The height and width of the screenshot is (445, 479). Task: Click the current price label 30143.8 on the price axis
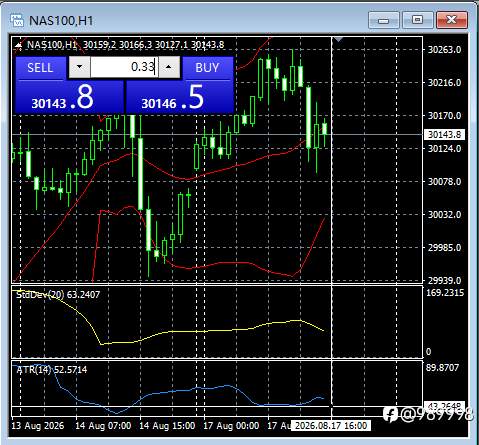pyautogui.click(x=444, y=135)
